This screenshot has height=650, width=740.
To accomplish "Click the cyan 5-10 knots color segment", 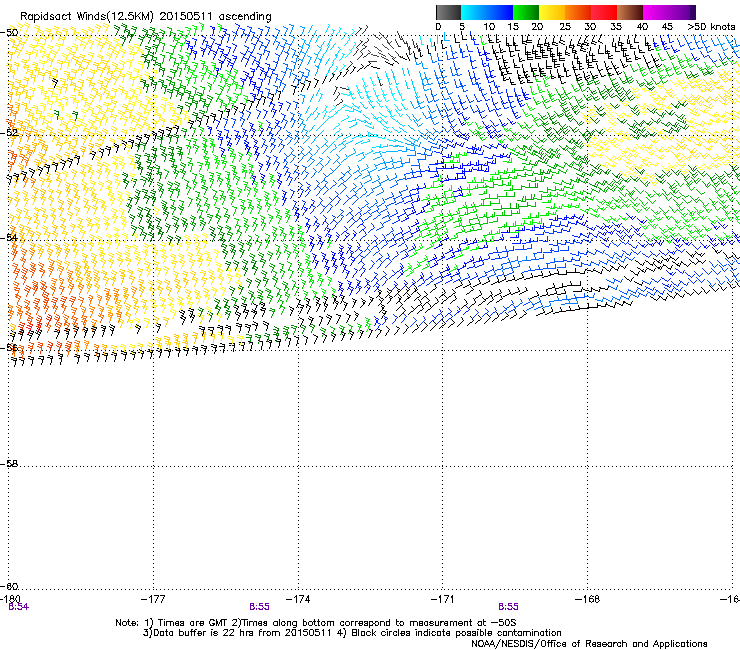I will tap(474, 12).
